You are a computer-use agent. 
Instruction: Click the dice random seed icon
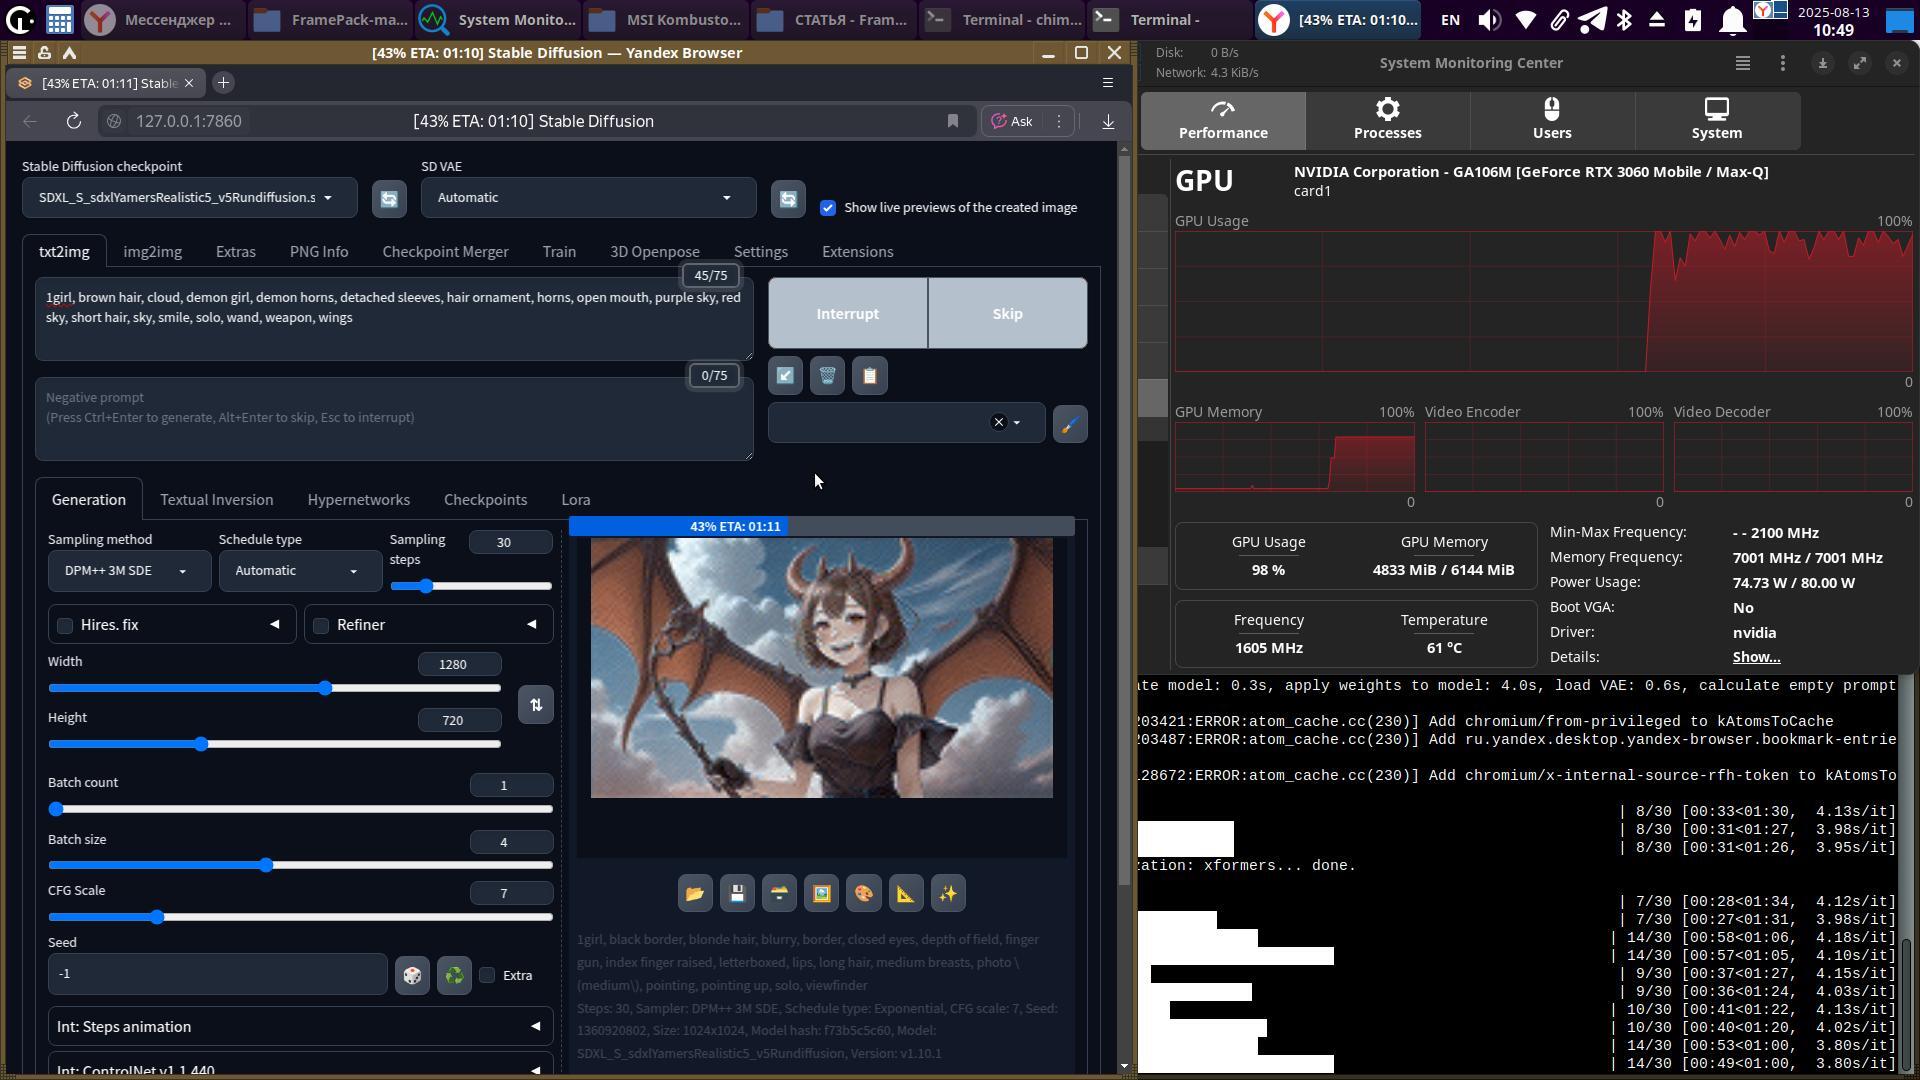click(x=412, y=975)
